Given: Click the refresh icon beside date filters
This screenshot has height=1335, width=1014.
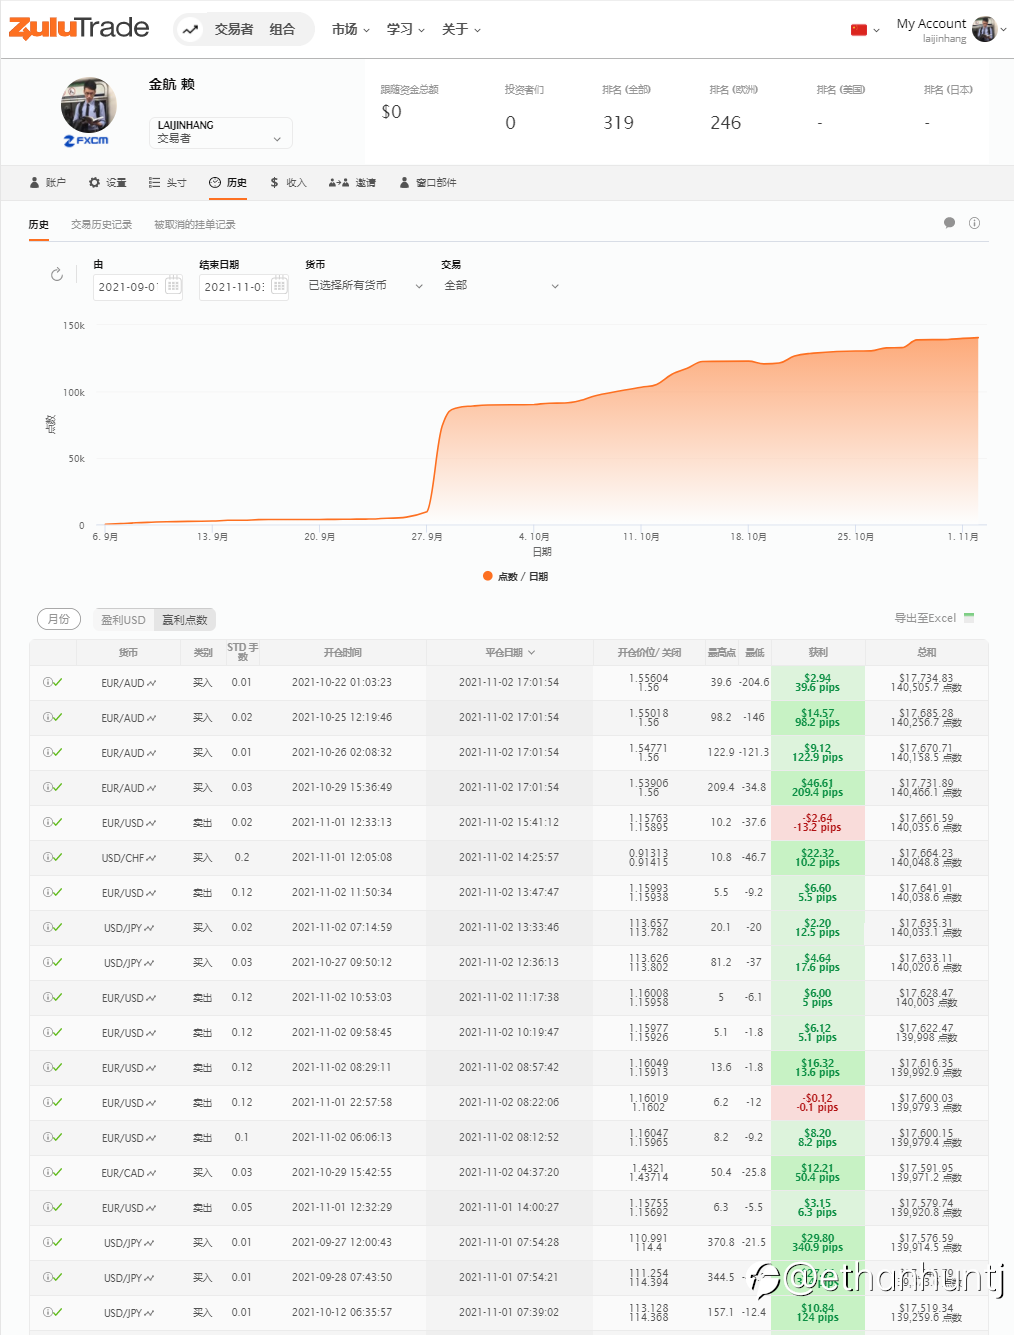Looking at the screenshot, I should point(57,274).
